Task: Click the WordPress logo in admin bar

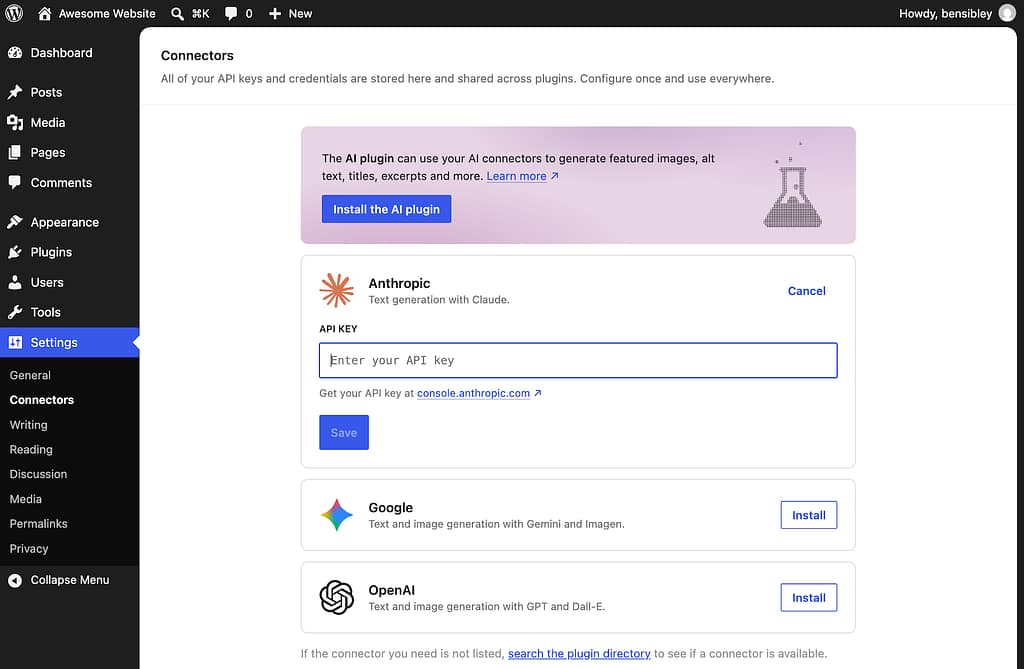Action: click(14, 13)
